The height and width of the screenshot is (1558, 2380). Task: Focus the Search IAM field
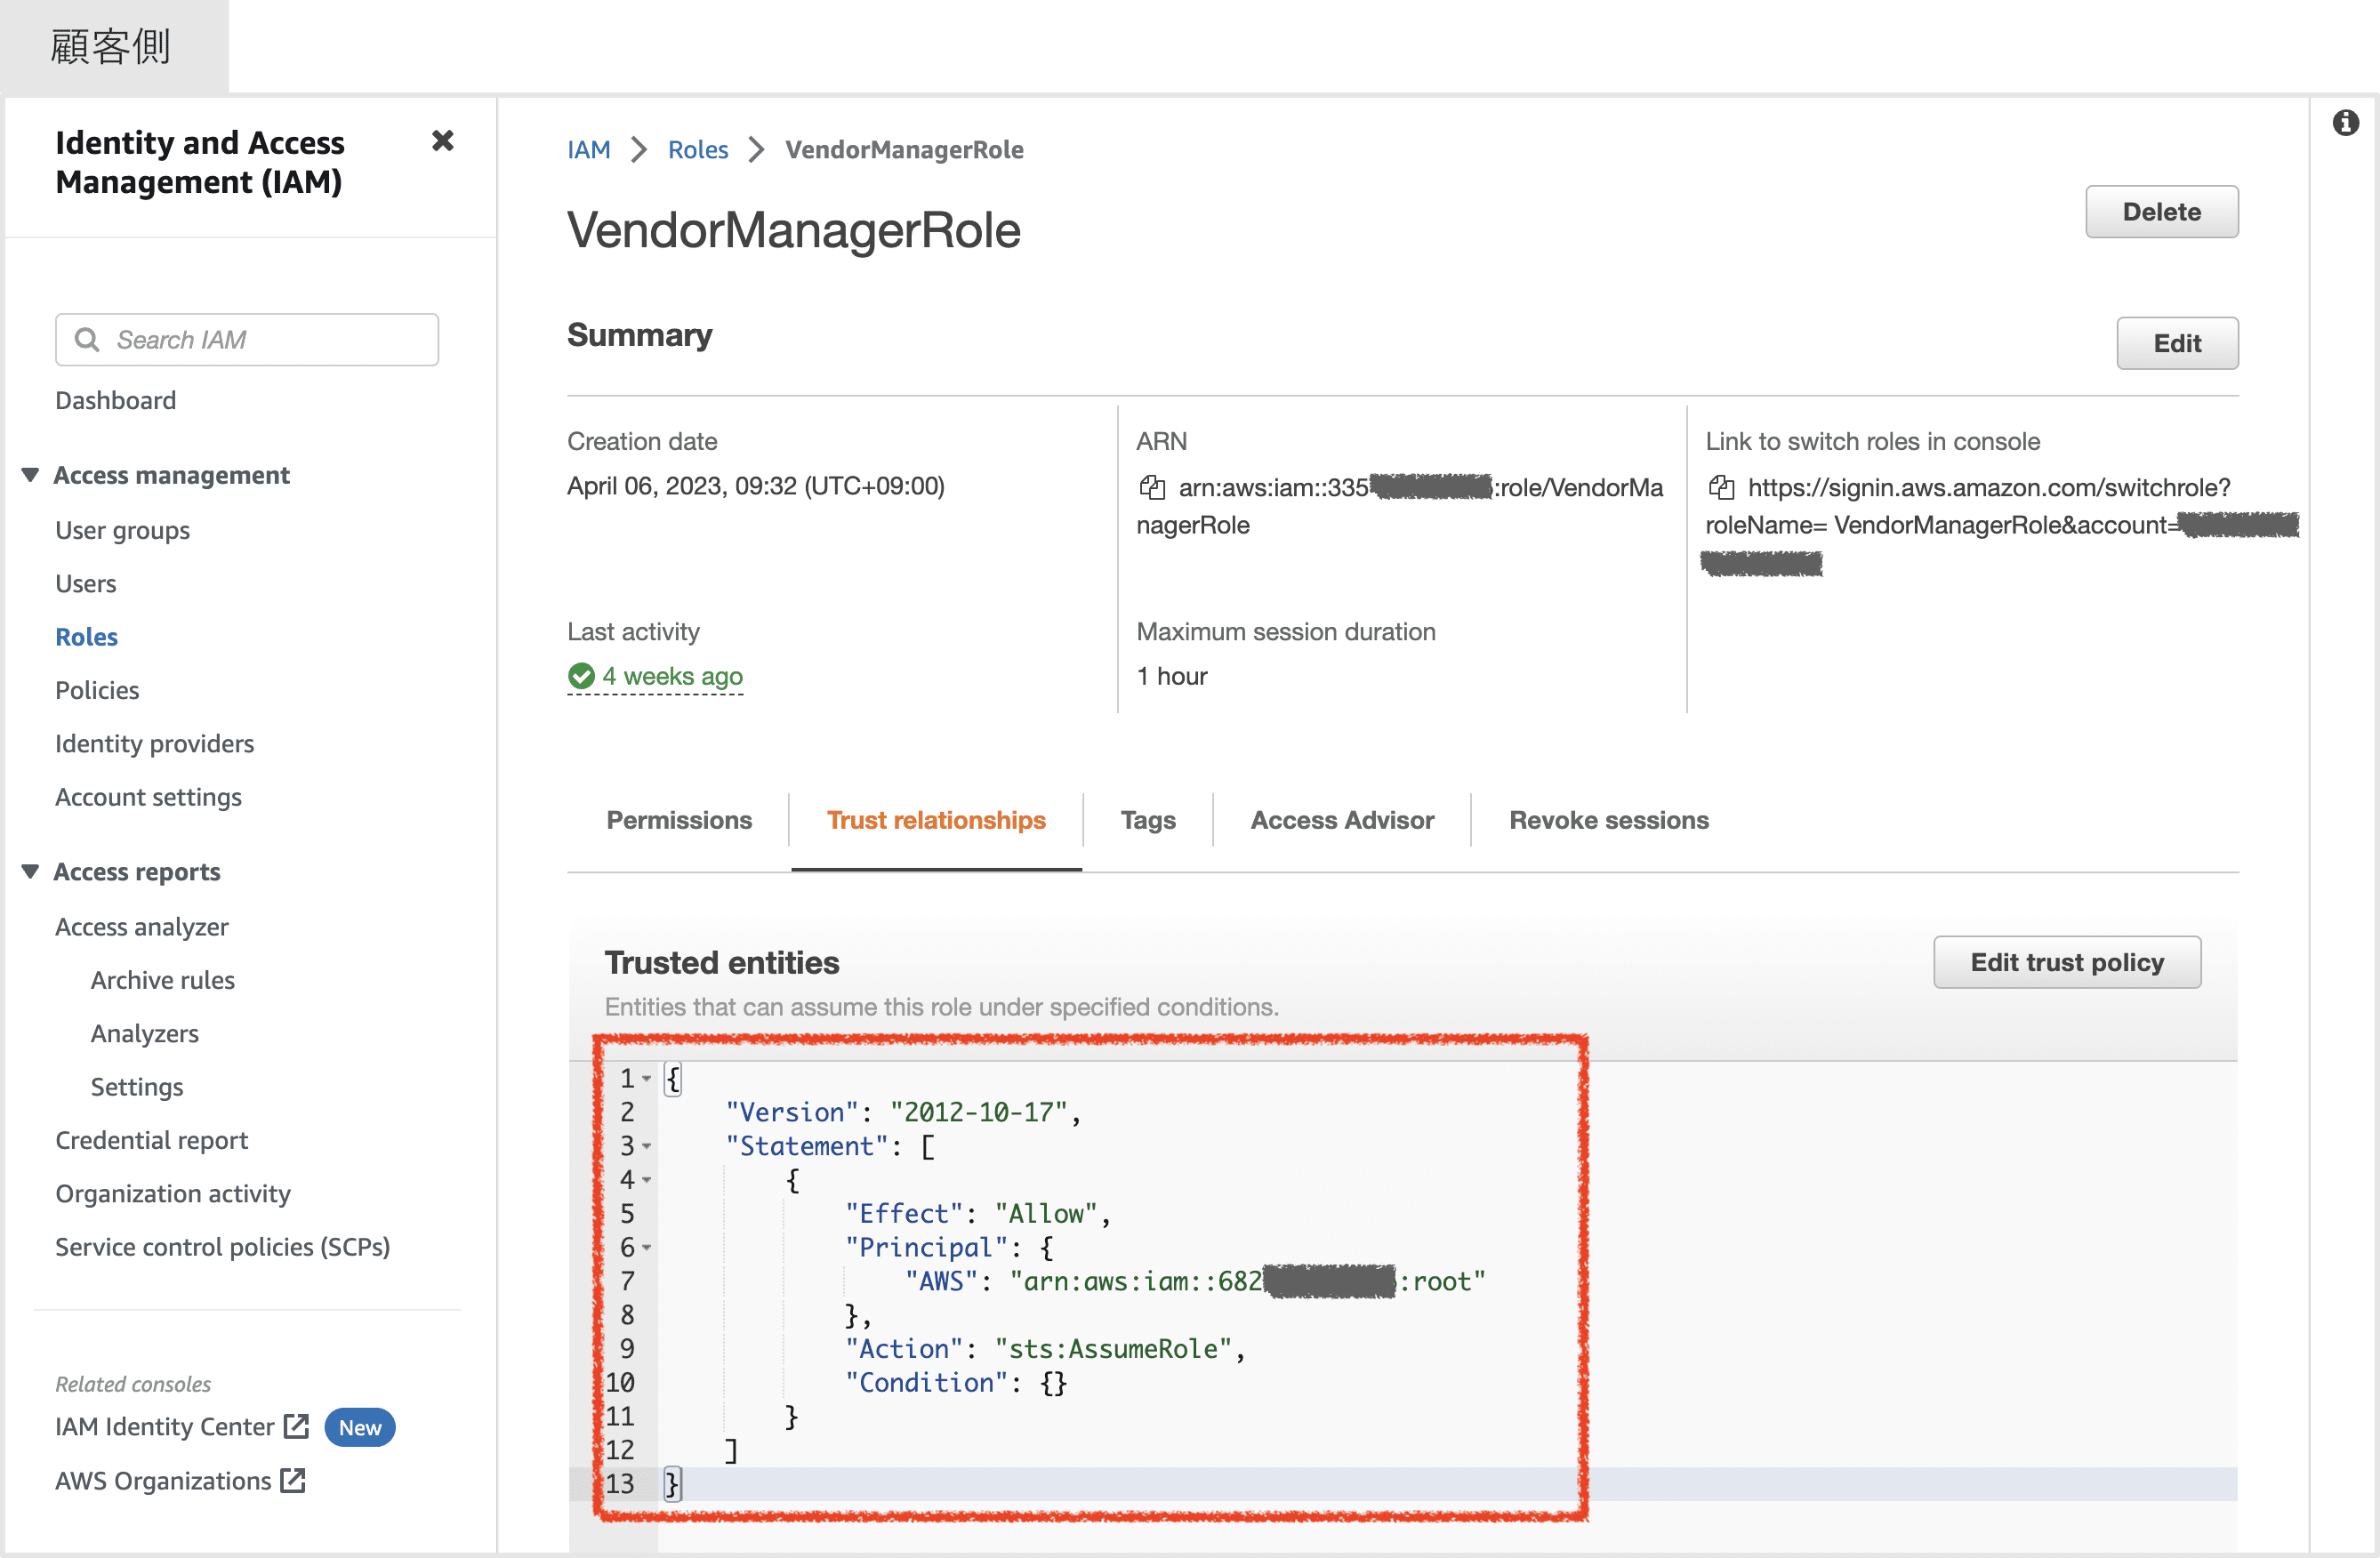pyautogui.click(x=247, y=340)
